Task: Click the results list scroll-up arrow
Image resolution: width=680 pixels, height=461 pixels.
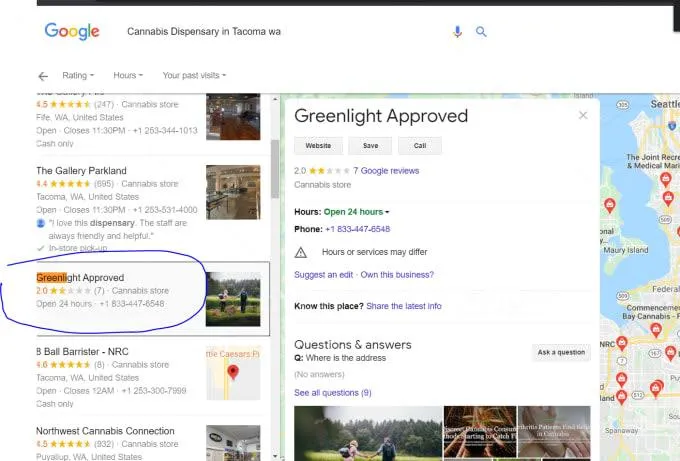Action: pos(275,99)
